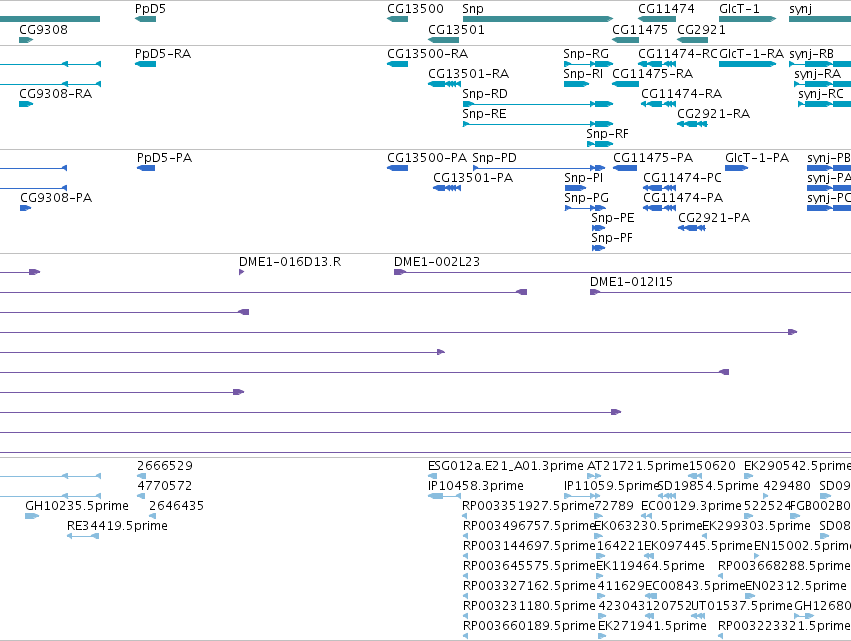Select the EK119464.5prime EST label

point(650,566)
